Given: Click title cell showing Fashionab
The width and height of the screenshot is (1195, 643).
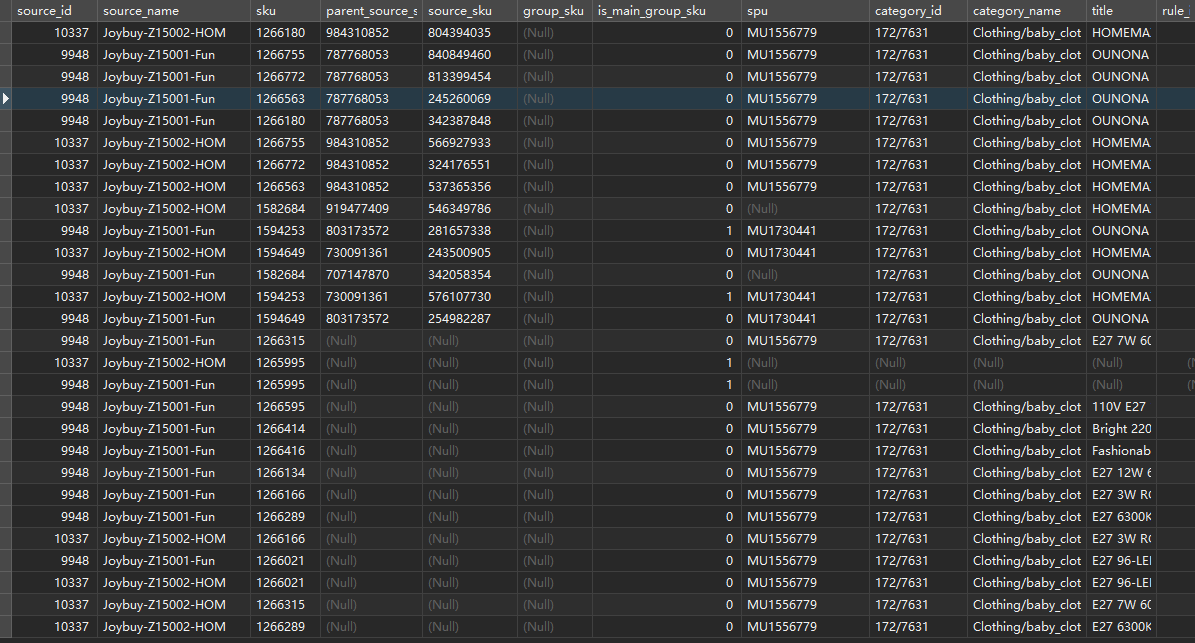Looking at the screenshot, I should coord(1121,451).
